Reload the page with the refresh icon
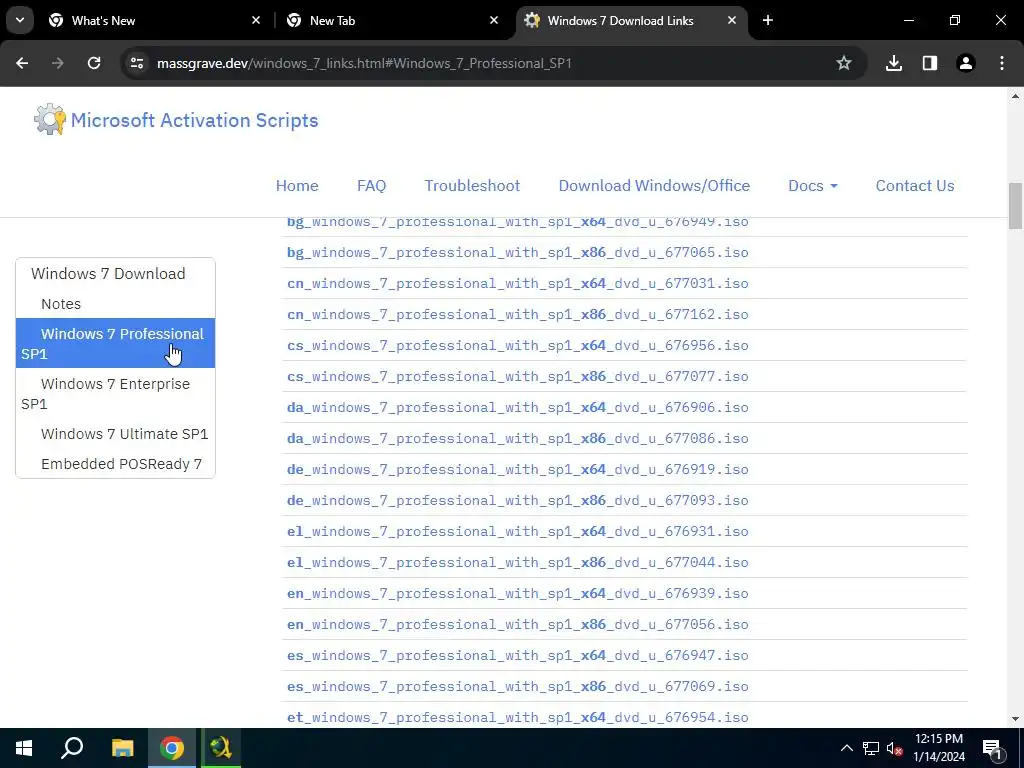The image size is (1024, 768). pos(94,63)
